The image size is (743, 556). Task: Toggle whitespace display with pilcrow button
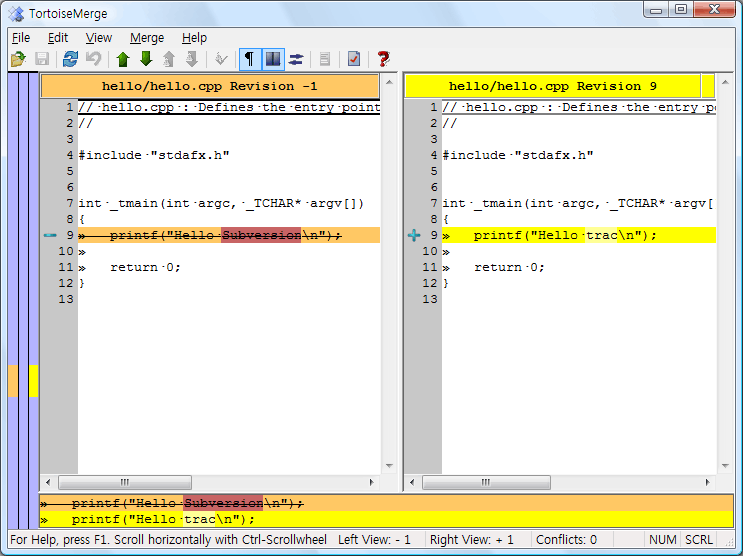tap(249, 59)
